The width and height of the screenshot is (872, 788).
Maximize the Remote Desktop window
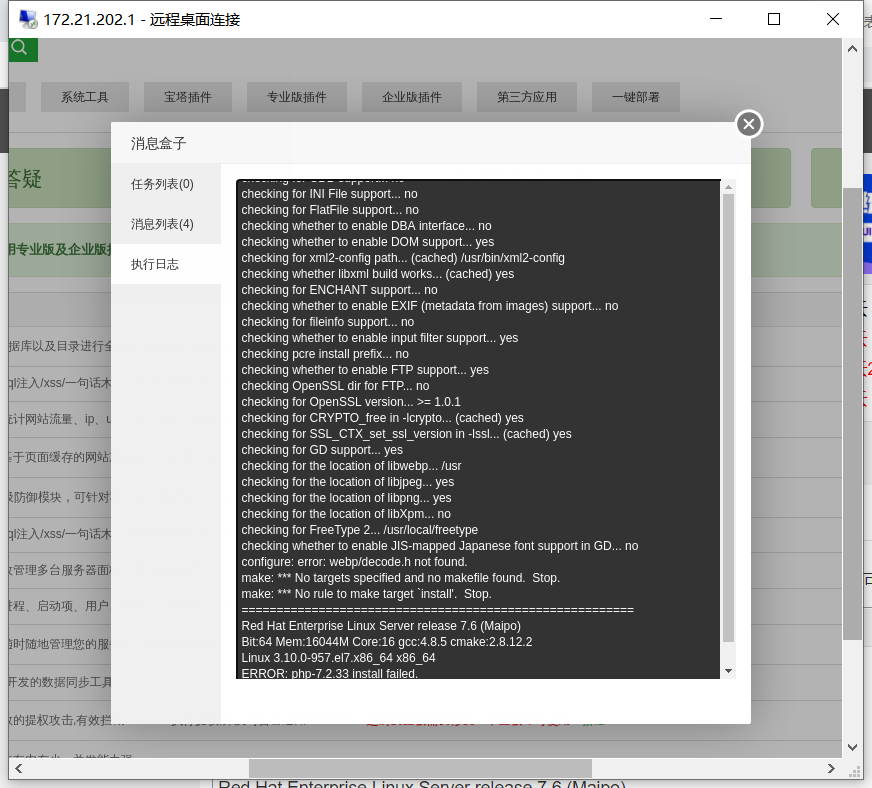[774, 19]
